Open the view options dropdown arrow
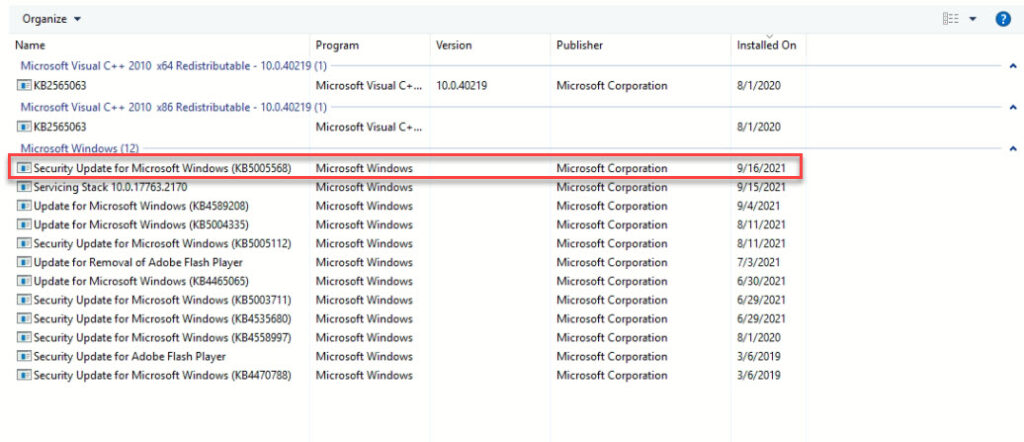The height and width of the screenshot is (442, 1024). (972, 19)
